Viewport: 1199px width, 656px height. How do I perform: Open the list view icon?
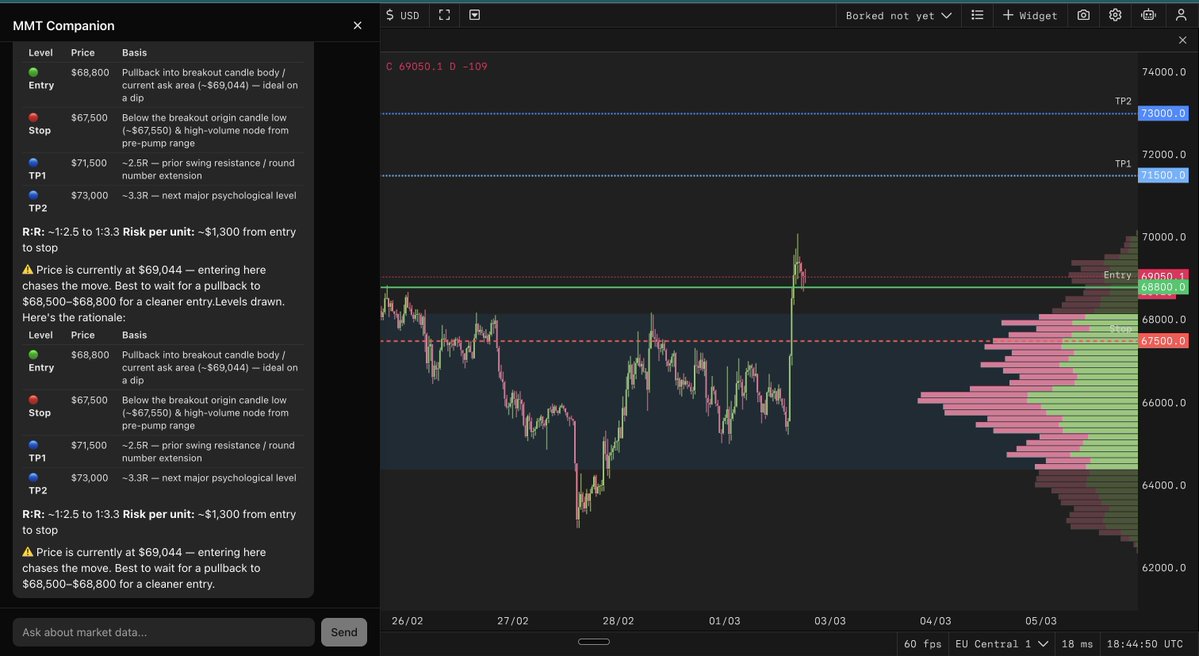coord(977,15)
